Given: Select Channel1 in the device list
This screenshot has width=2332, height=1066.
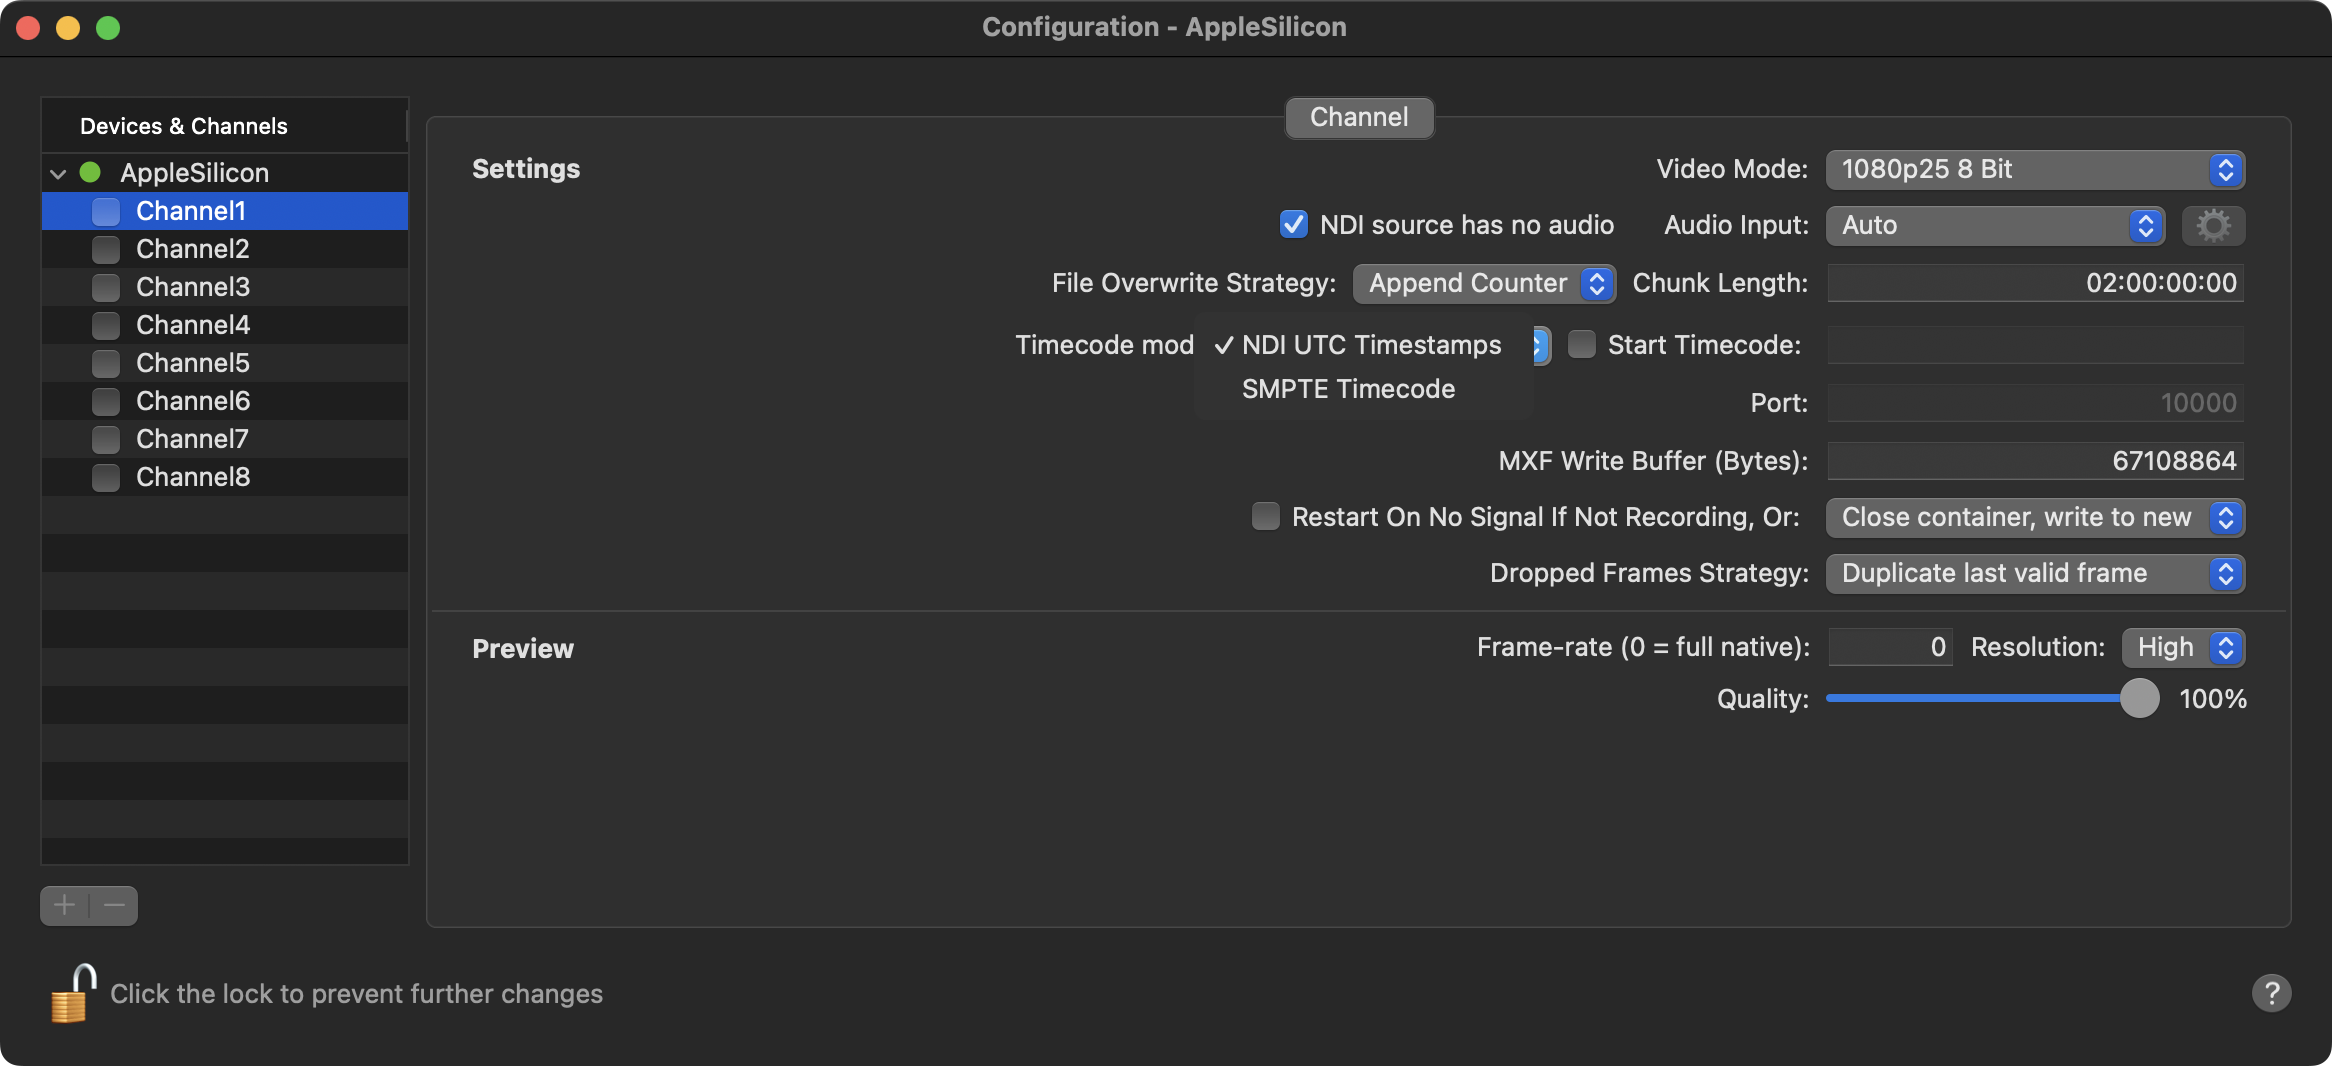Looking at the screenshot, I should click(225, 211).
